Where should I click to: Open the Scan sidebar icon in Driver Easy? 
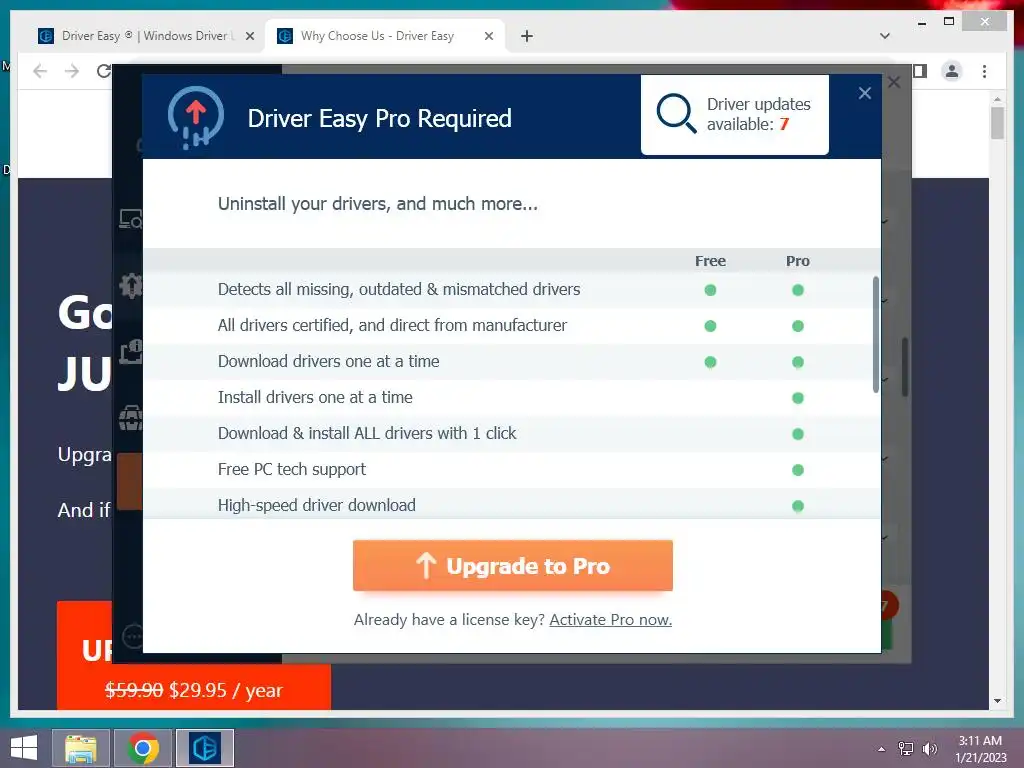coord(131,219)
